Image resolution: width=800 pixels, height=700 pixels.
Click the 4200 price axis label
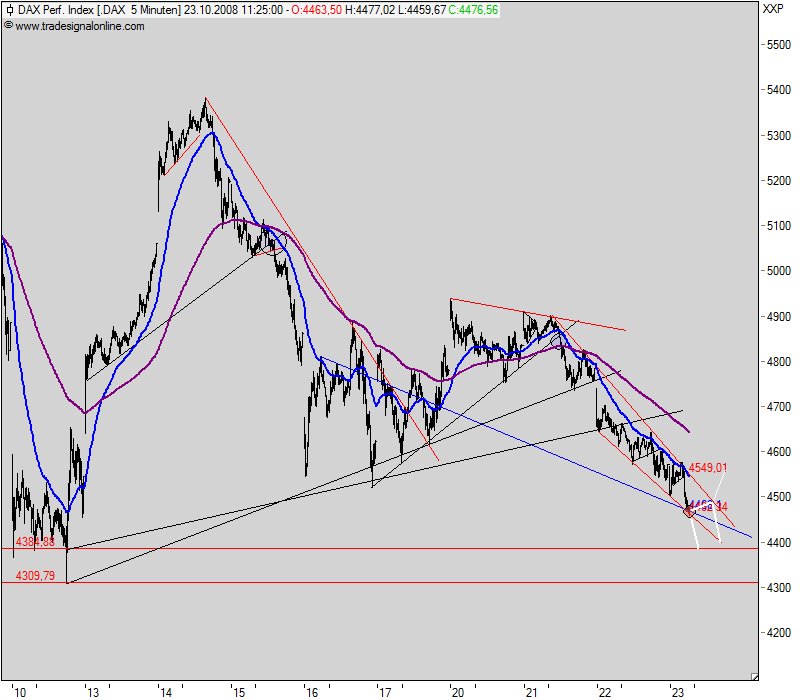pos(779,633)
